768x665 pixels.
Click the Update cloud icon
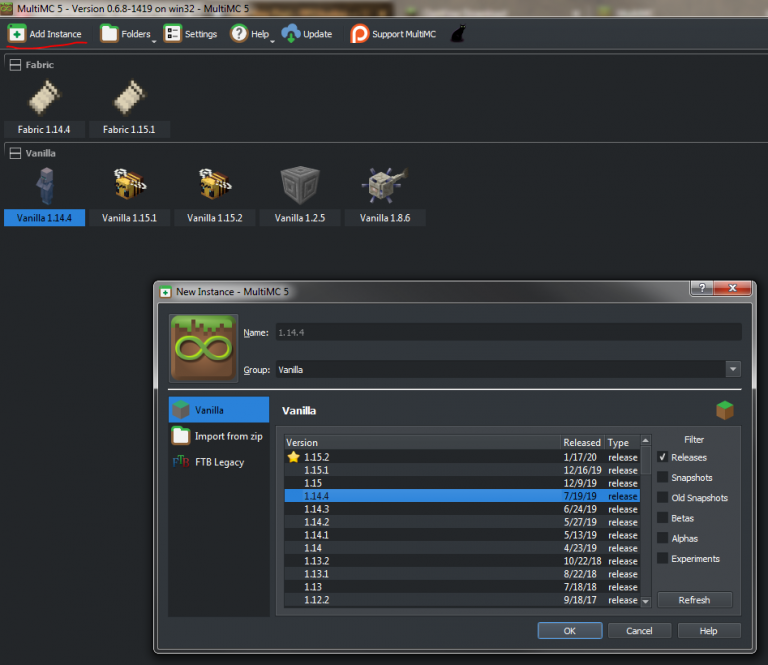click(291, 34)
